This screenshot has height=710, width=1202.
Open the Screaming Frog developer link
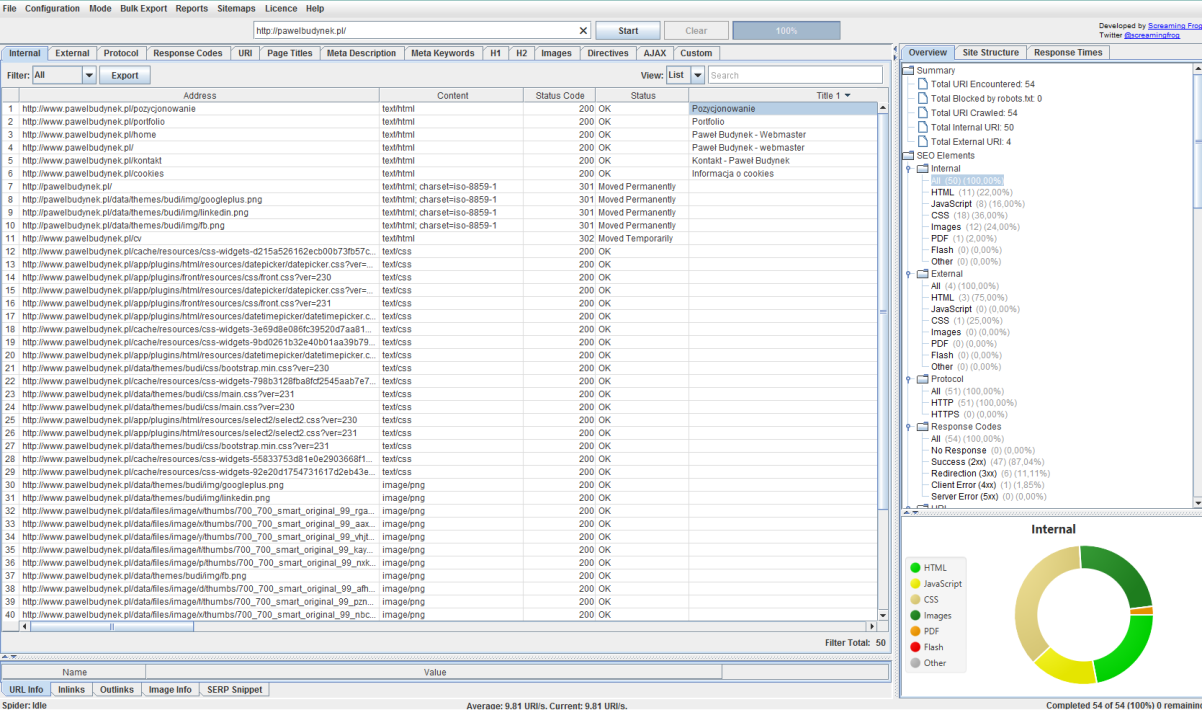pyautogui.click(x=1175, y=26)
